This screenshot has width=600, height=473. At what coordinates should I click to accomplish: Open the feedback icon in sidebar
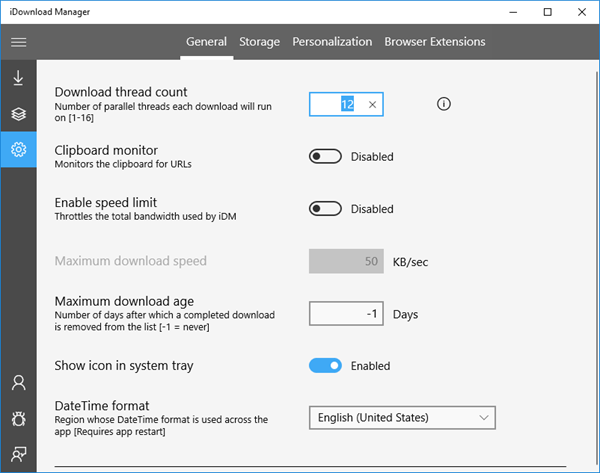tap(18, 453)
